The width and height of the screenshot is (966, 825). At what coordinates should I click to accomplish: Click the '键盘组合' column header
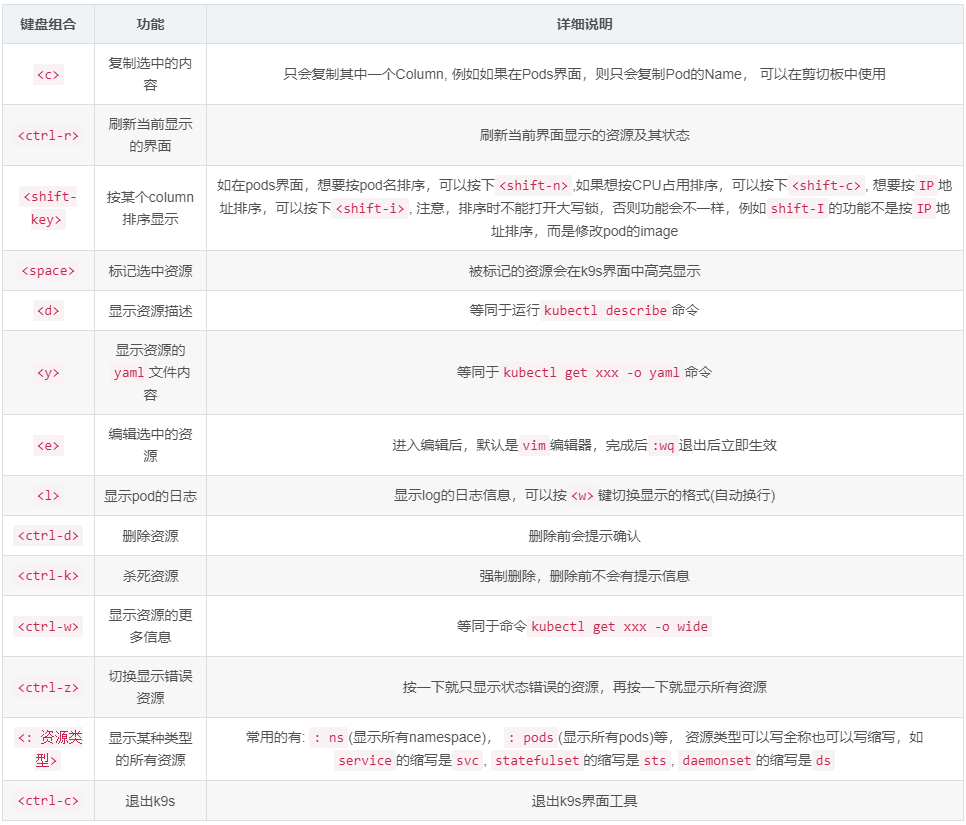pos(48,24)
